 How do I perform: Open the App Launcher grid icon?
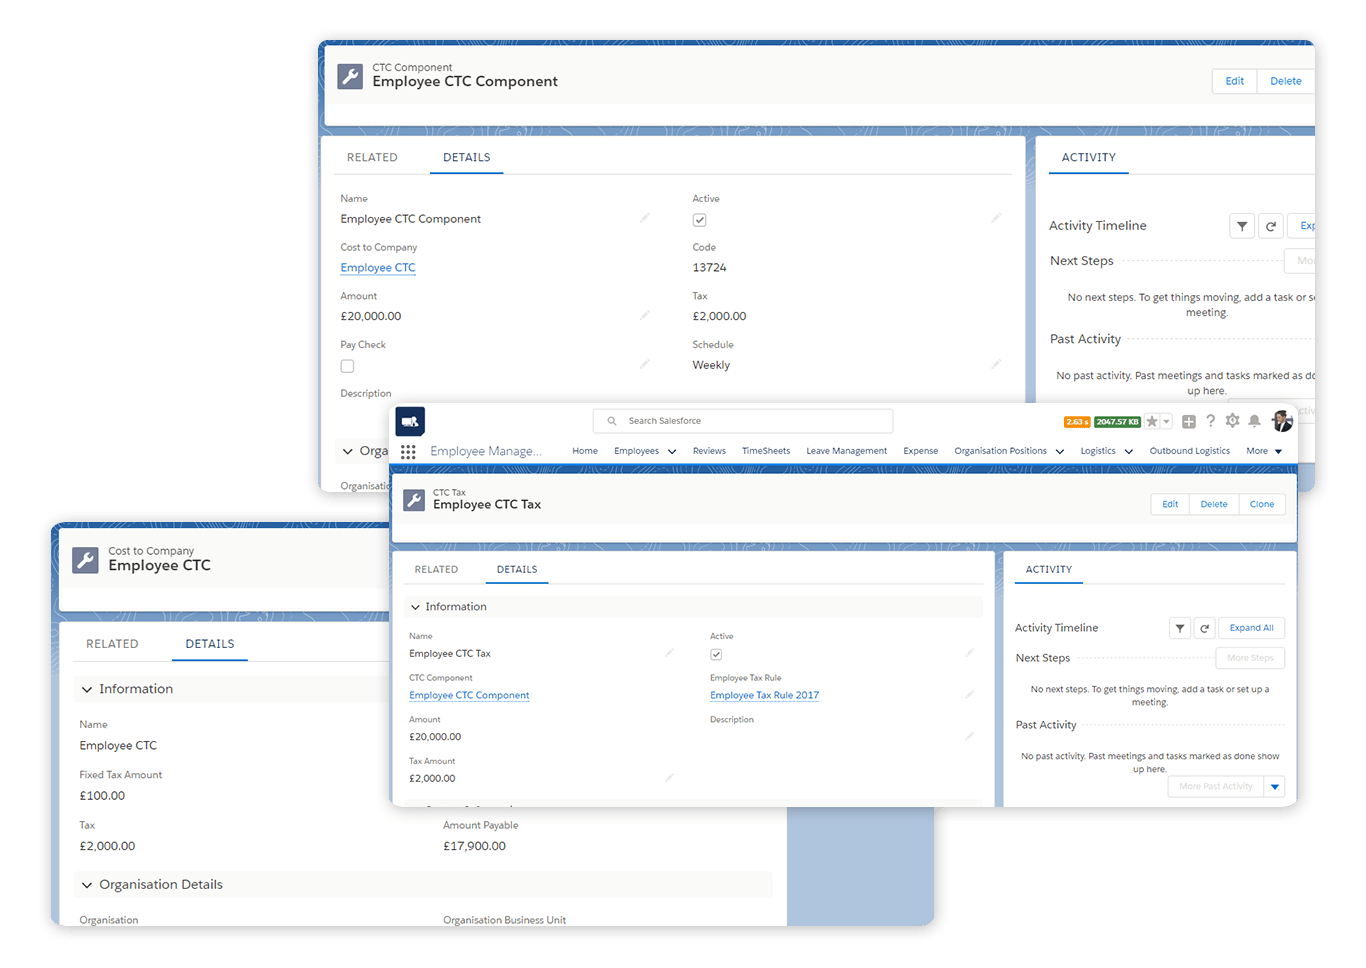tap(408, 452)
